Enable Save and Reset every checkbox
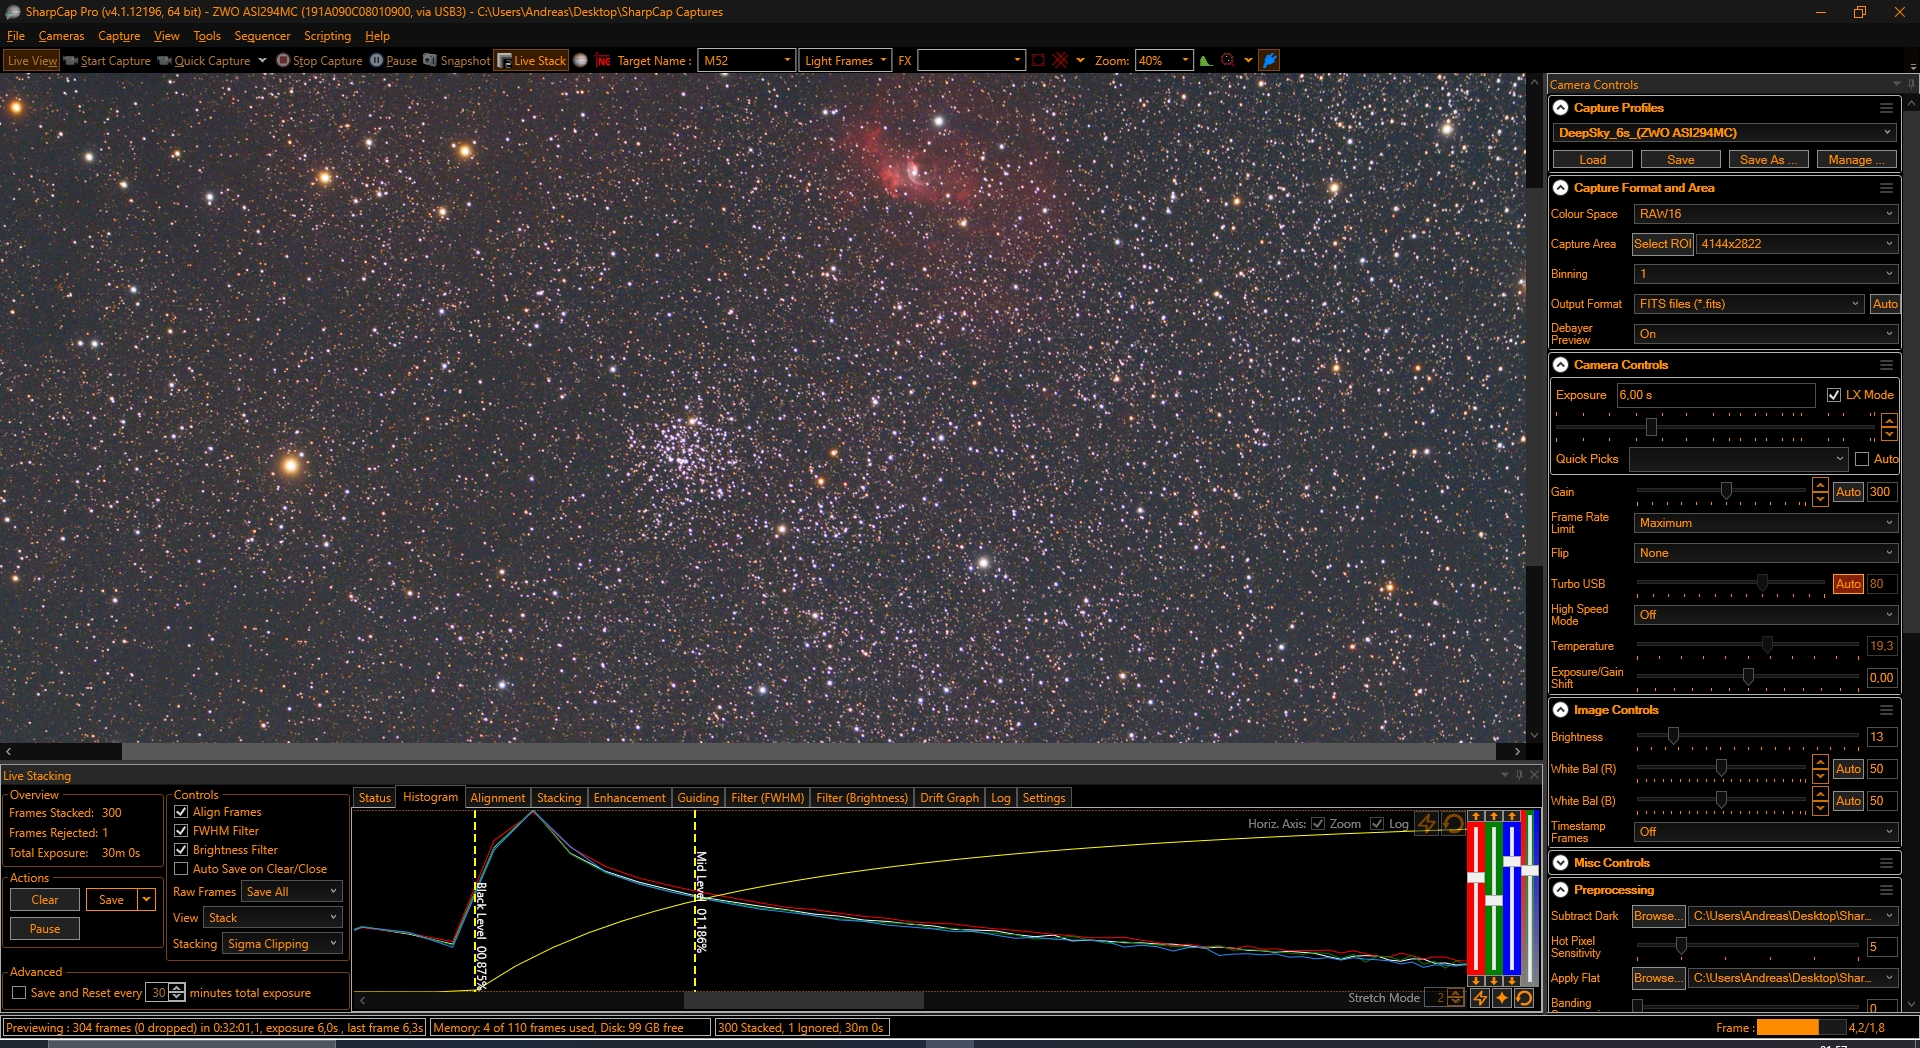The width and height of the screenshot is (1920, 1048). point(19,993)
